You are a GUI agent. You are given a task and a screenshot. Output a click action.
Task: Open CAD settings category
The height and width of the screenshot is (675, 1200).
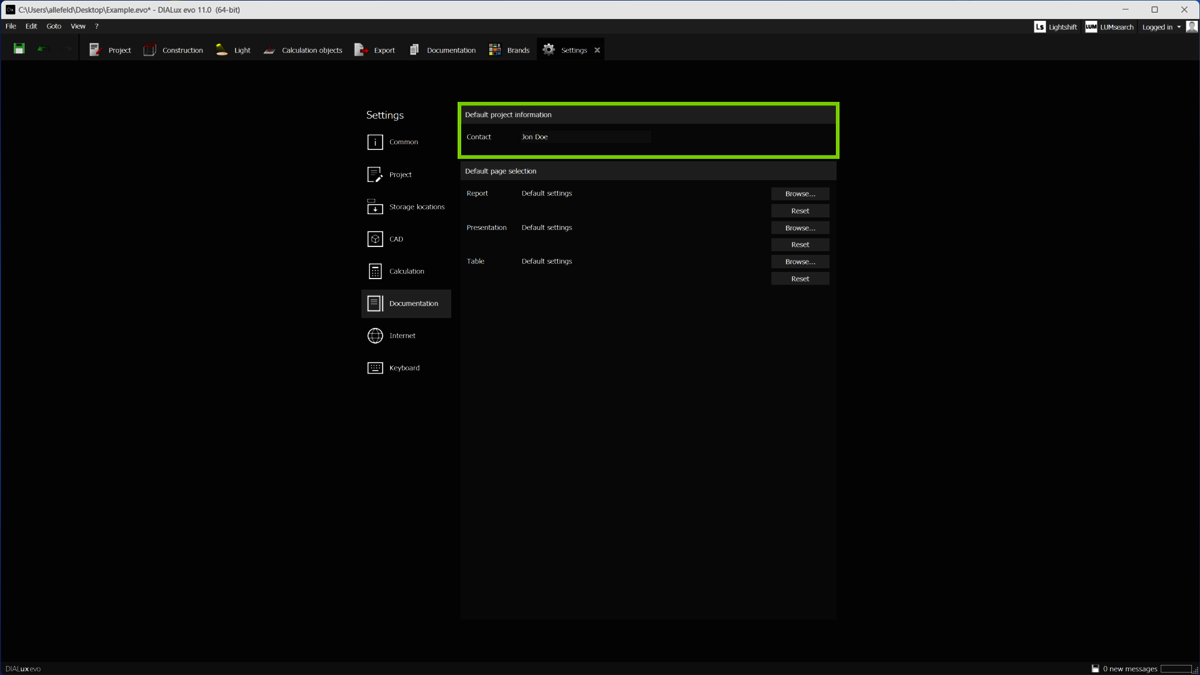396,239
